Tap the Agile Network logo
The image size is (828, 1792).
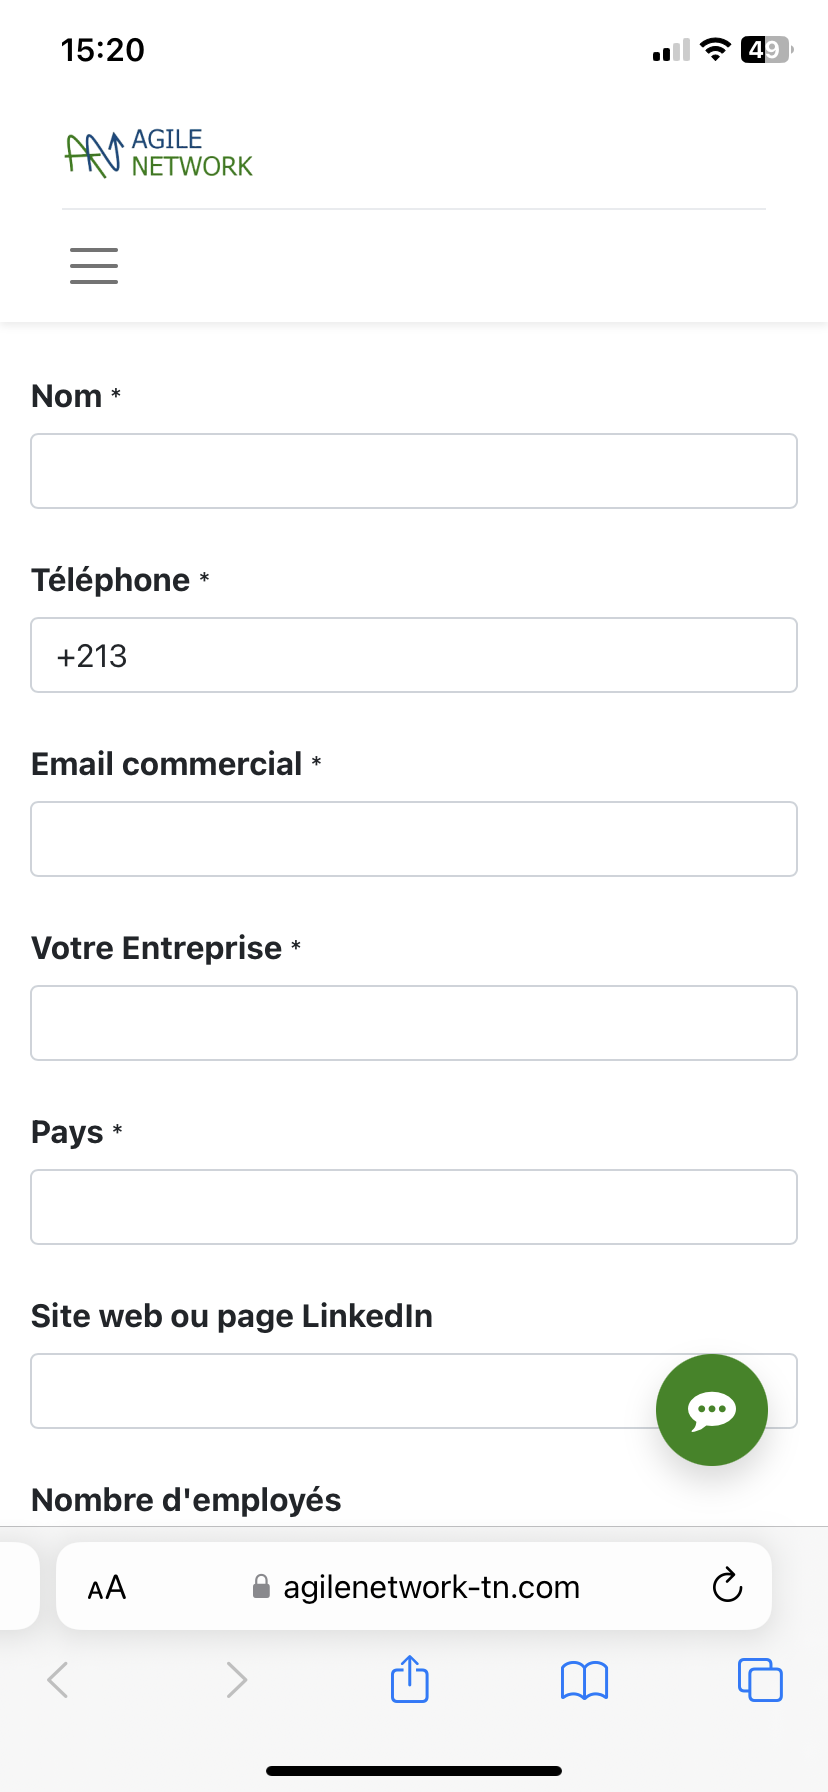[x=159, y=153]
